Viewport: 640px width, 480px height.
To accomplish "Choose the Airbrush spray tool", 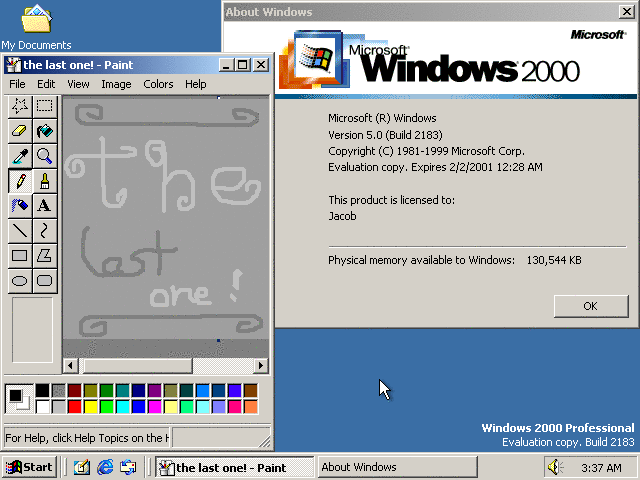I will (20, 206).
